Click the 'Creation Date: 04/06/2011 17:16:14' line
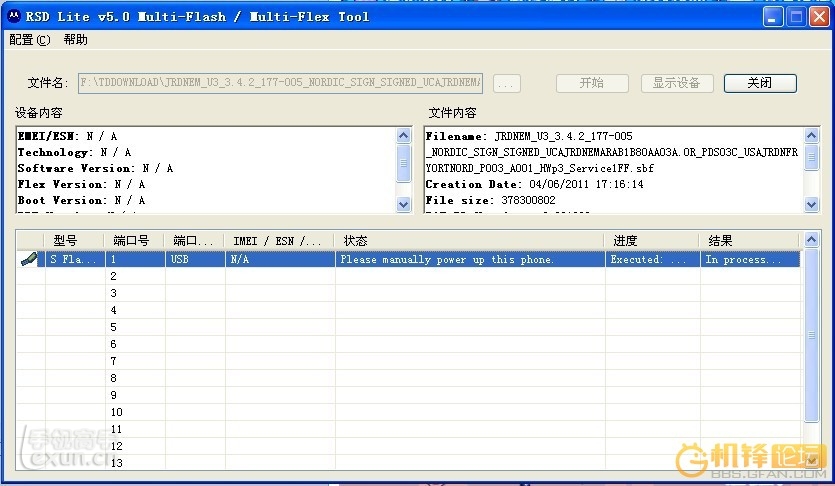835x486 pixels. (535, 184)
